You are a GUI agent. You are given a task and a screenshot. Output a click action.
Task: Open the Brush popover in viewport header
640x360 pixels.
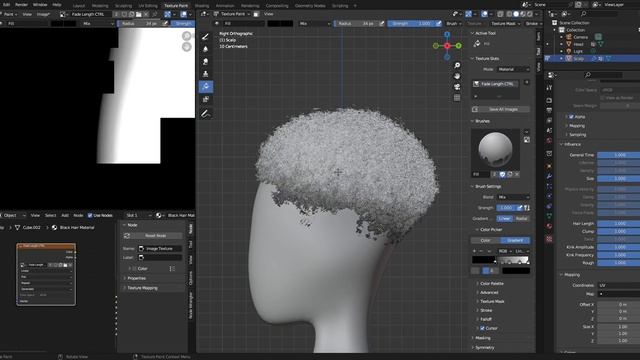453,24
